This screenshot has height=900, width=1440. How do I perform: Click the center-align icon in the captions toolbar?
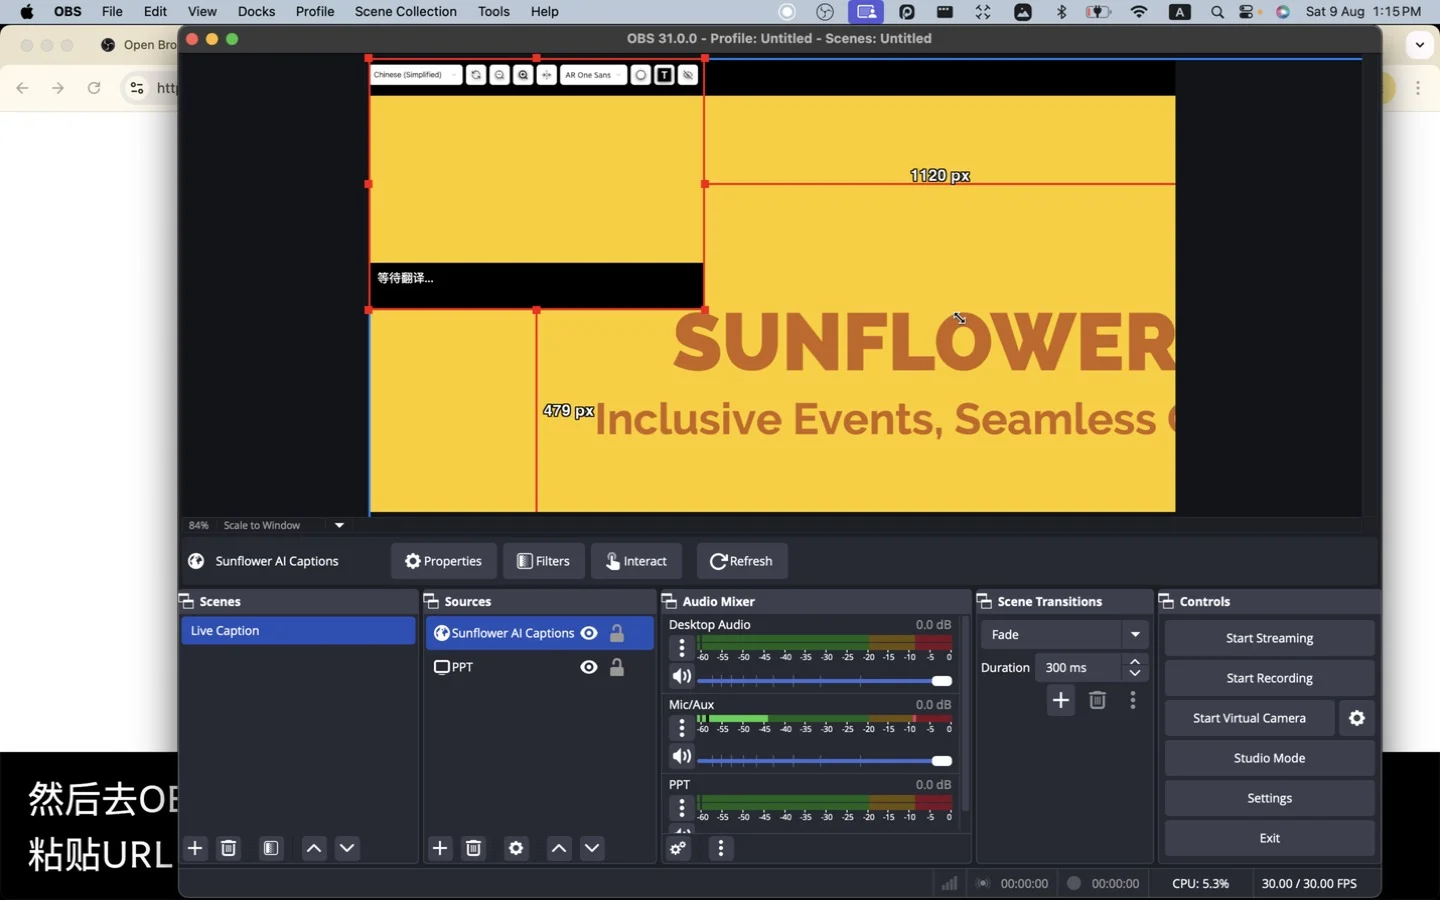(547, 75)
